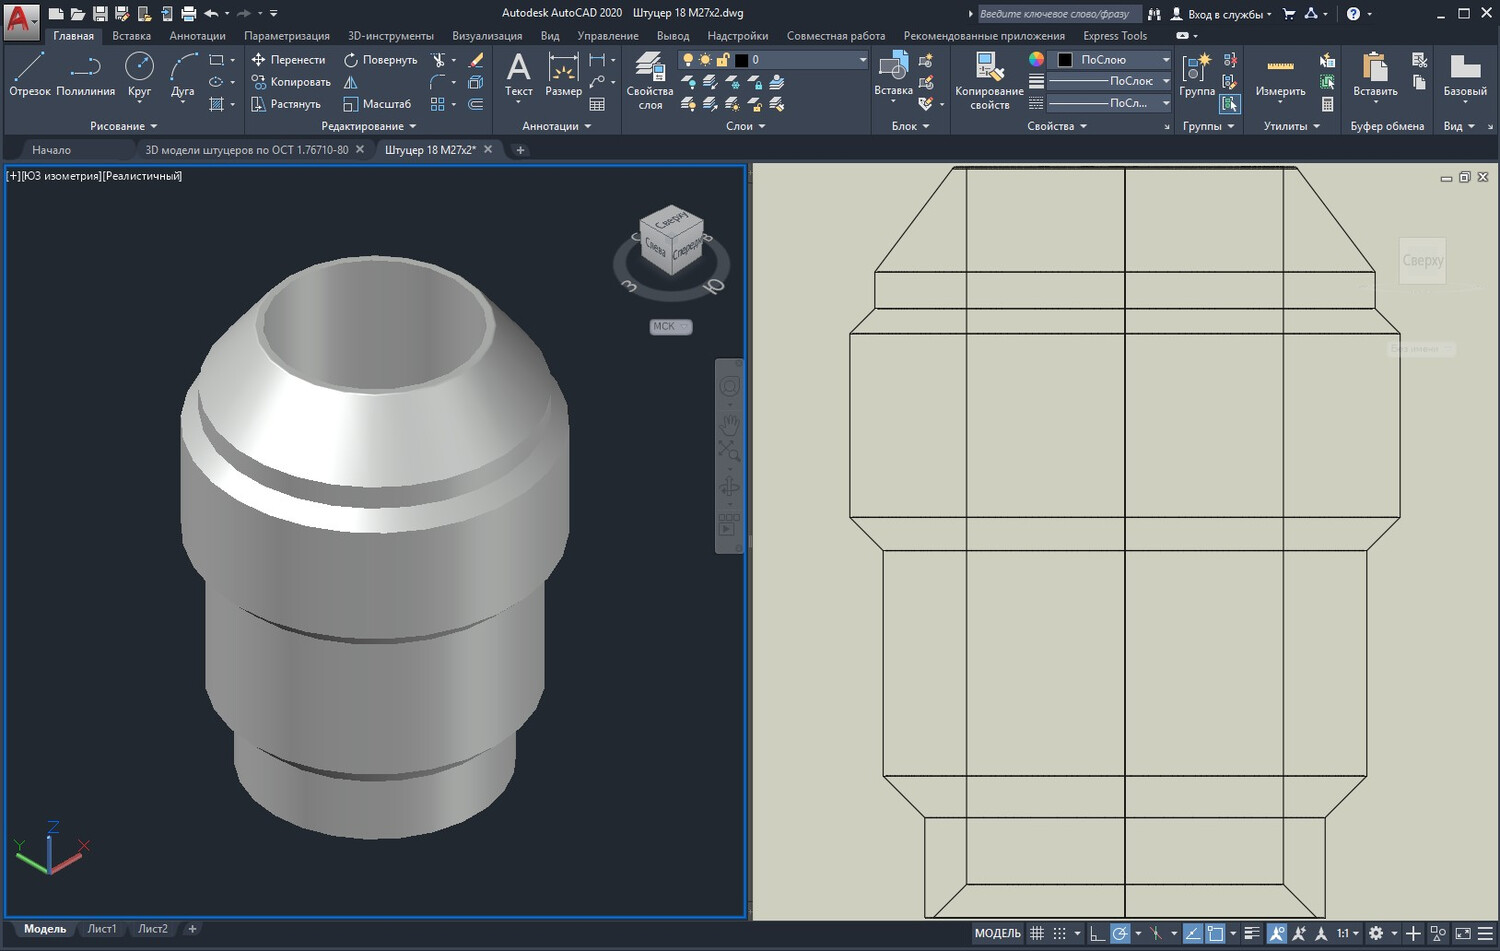
Task: Click the mirror tool icon
Action: pos(350,82)
